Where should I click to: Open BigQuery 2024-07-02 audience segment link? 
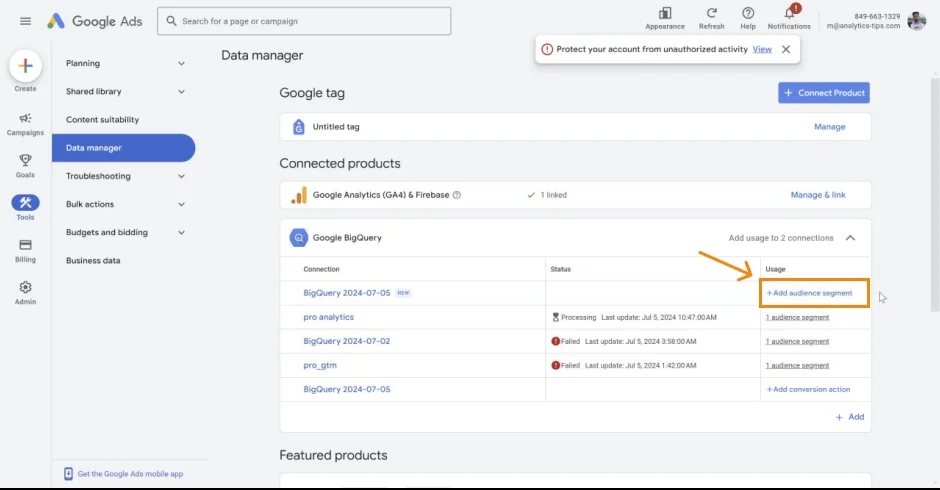pyautogui.click(x=797, y=341)
